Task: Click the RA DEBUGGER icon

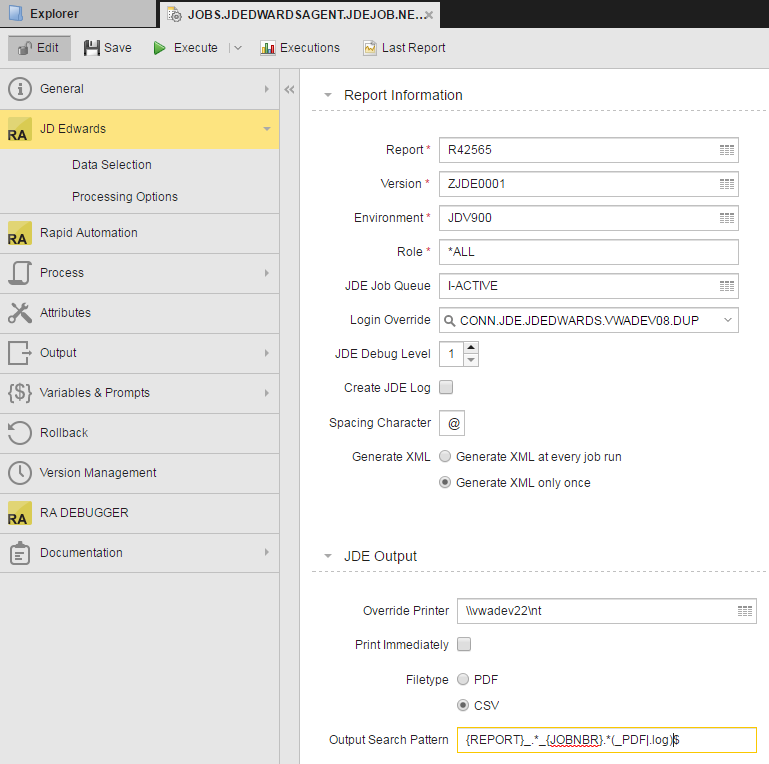Action: click(x=20, y=513)
